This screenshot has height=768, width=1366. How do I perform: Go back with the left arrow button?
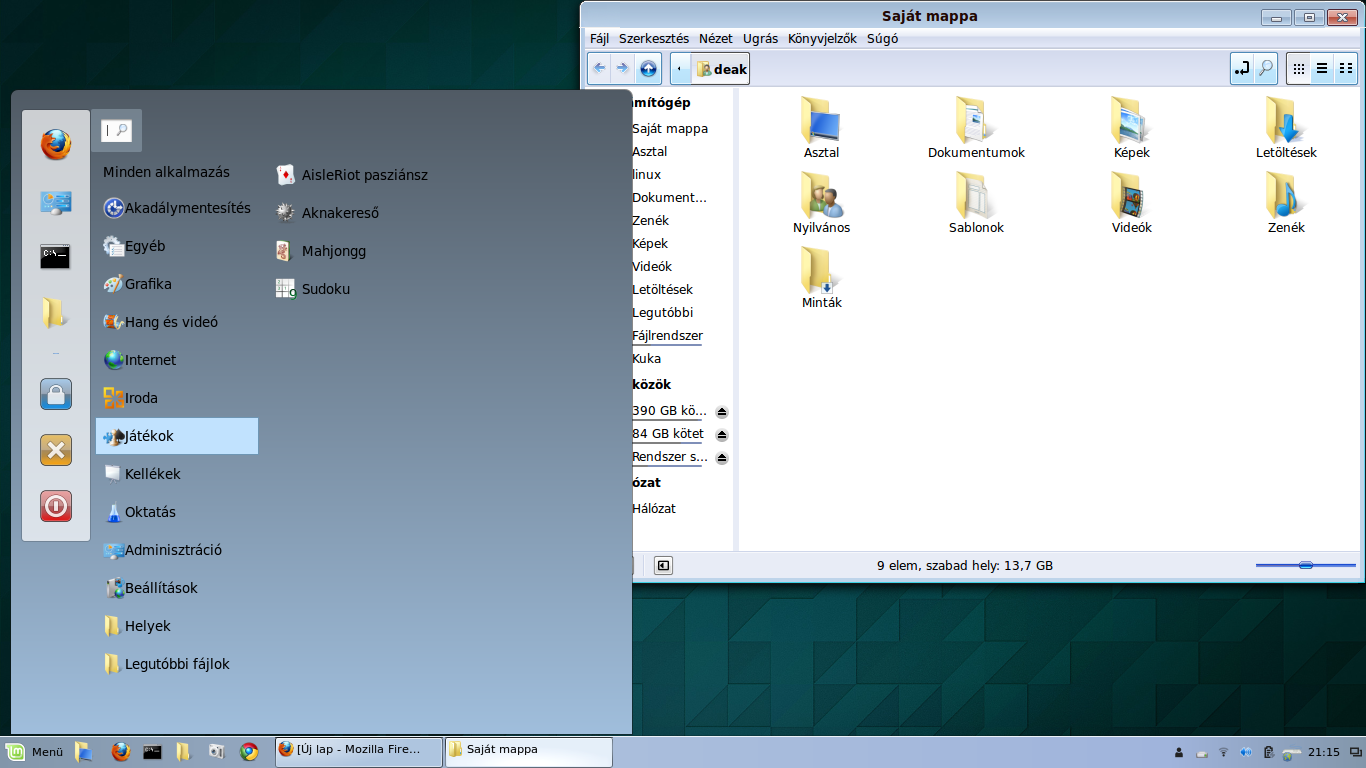tap(599, 68)
